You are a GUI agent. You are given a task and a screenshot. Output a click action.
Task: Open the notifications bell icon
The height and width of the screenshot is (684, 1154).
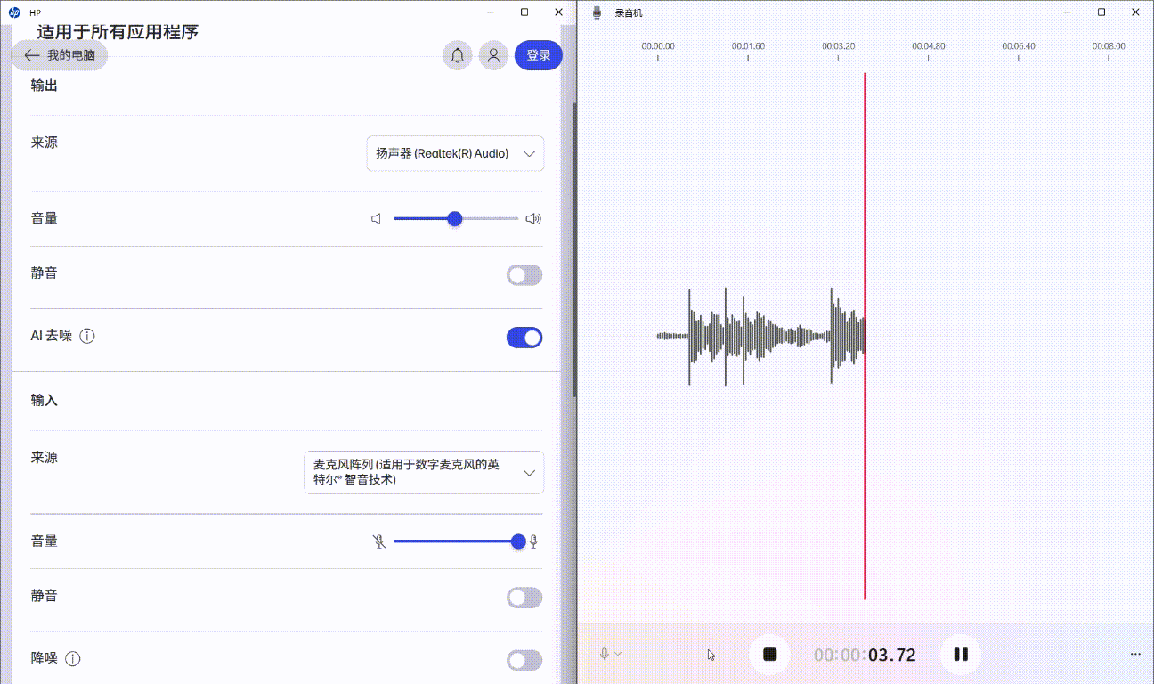(x=457, y=56)
